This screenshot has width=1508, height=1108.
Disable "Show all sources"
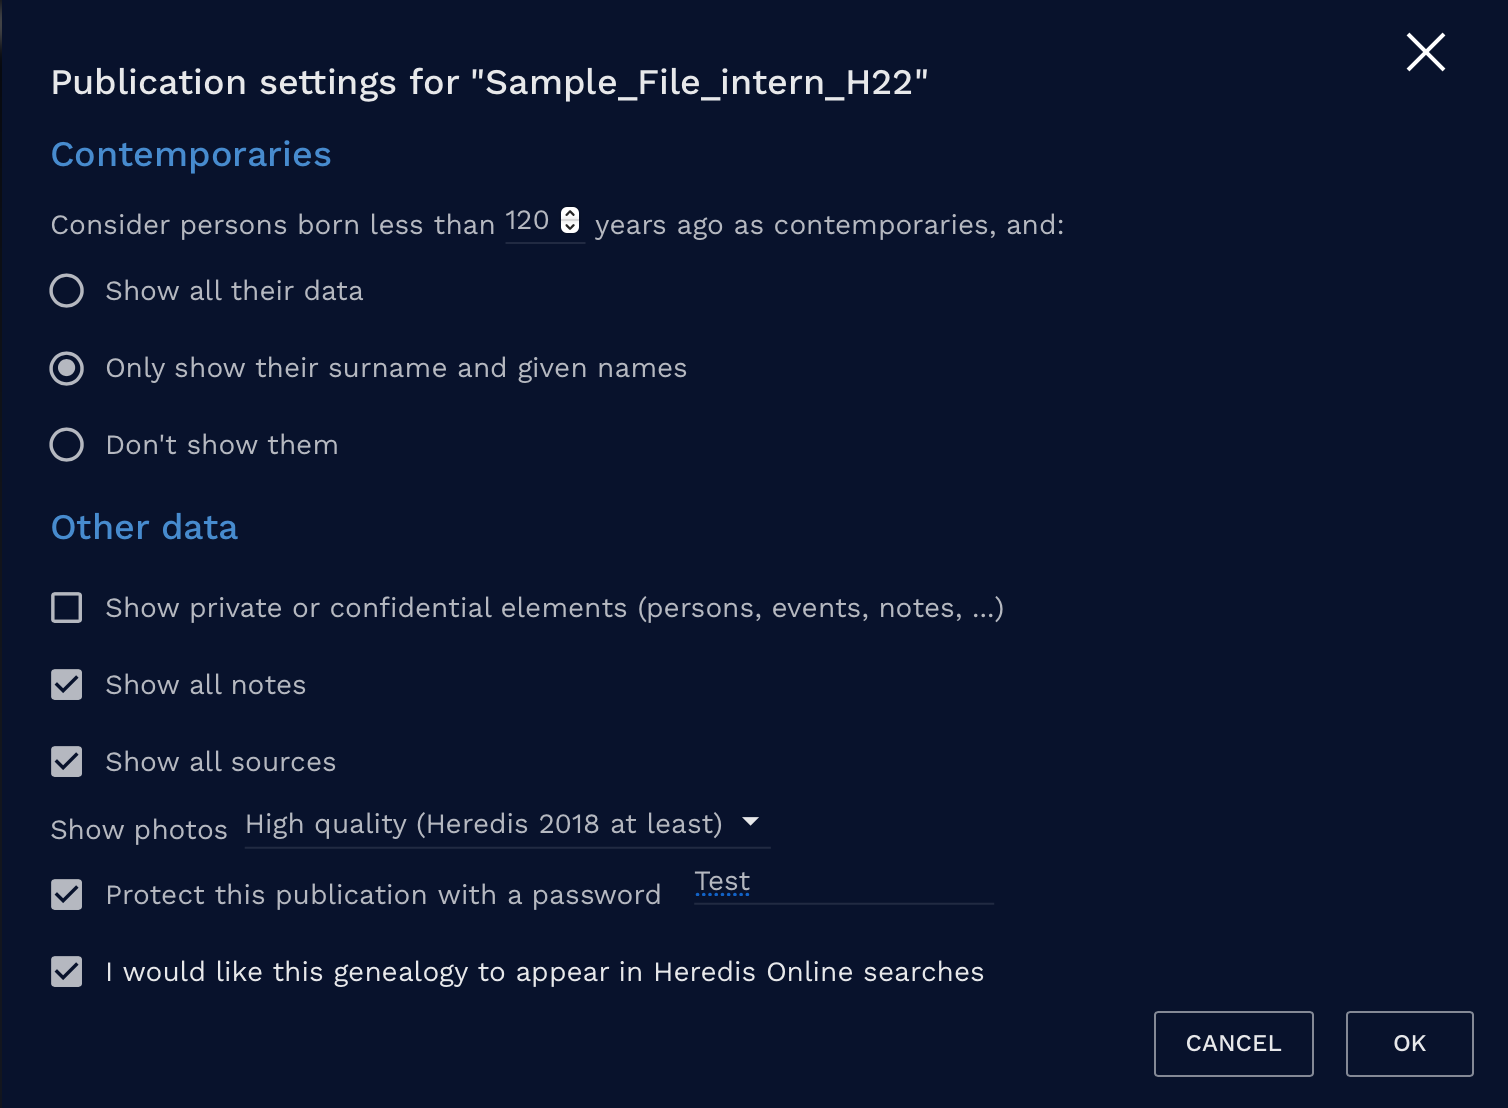(66, 761)
